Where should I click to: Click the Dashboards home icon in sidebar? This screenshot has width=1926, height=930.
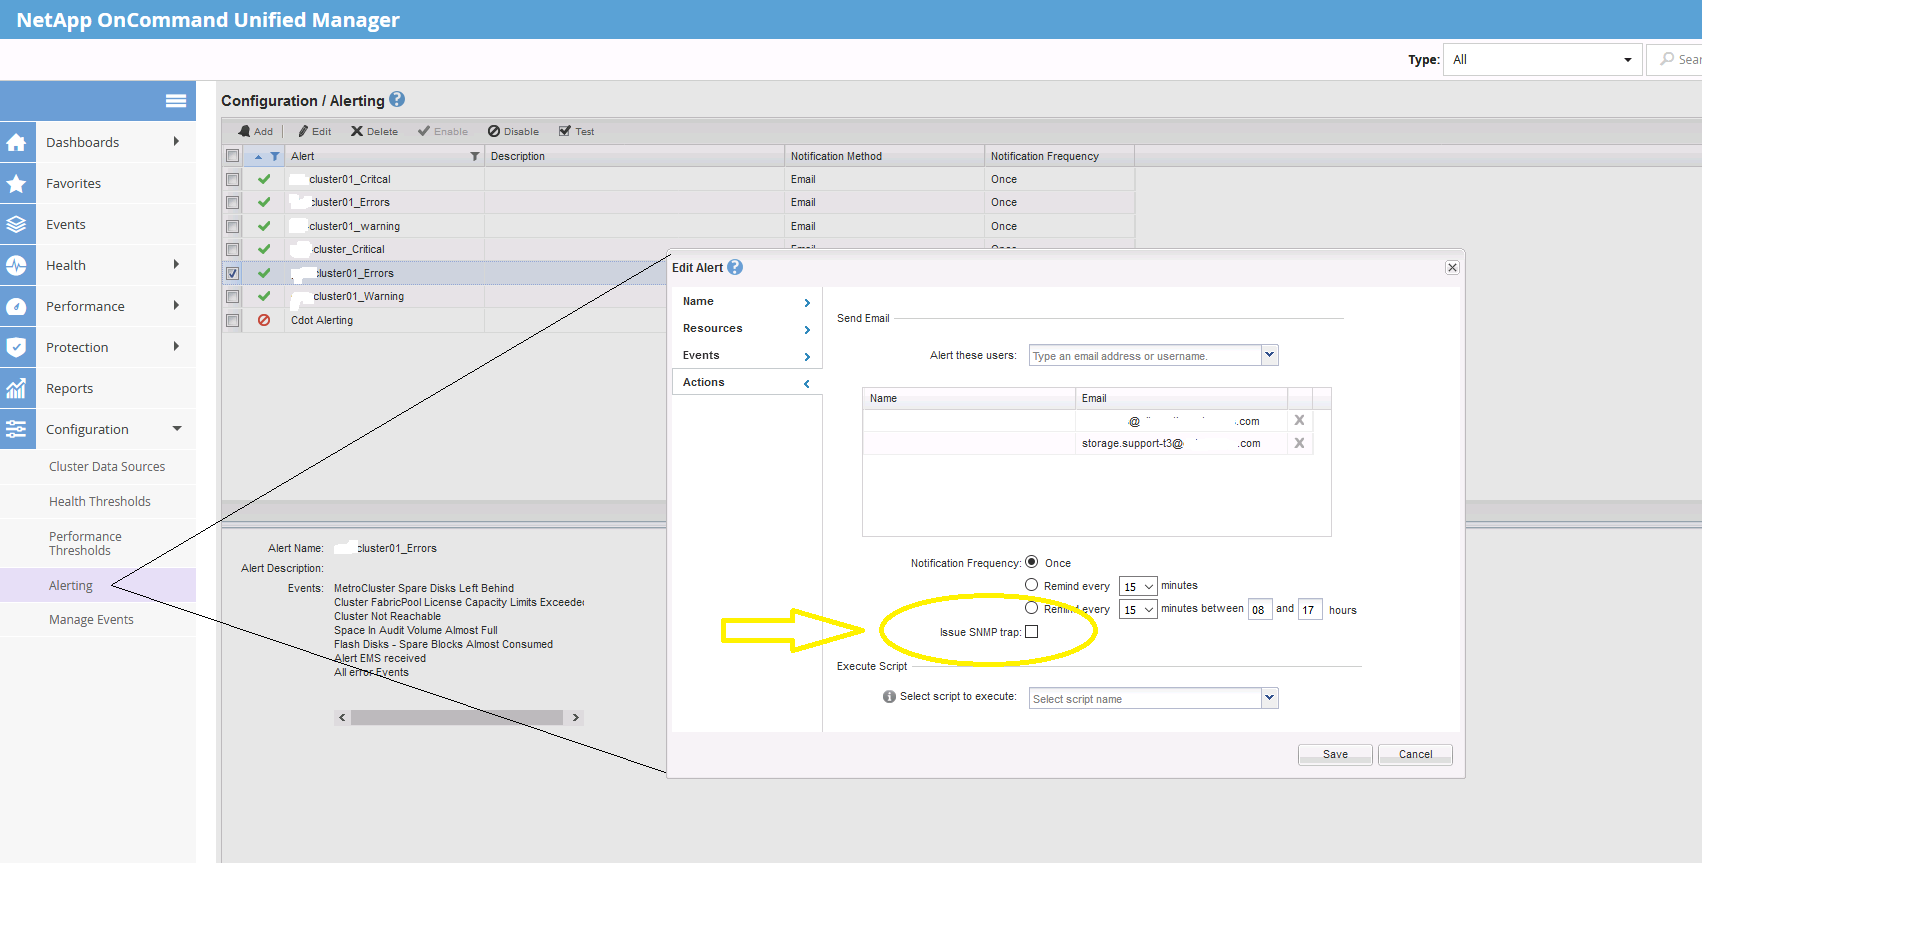(17, 143)
